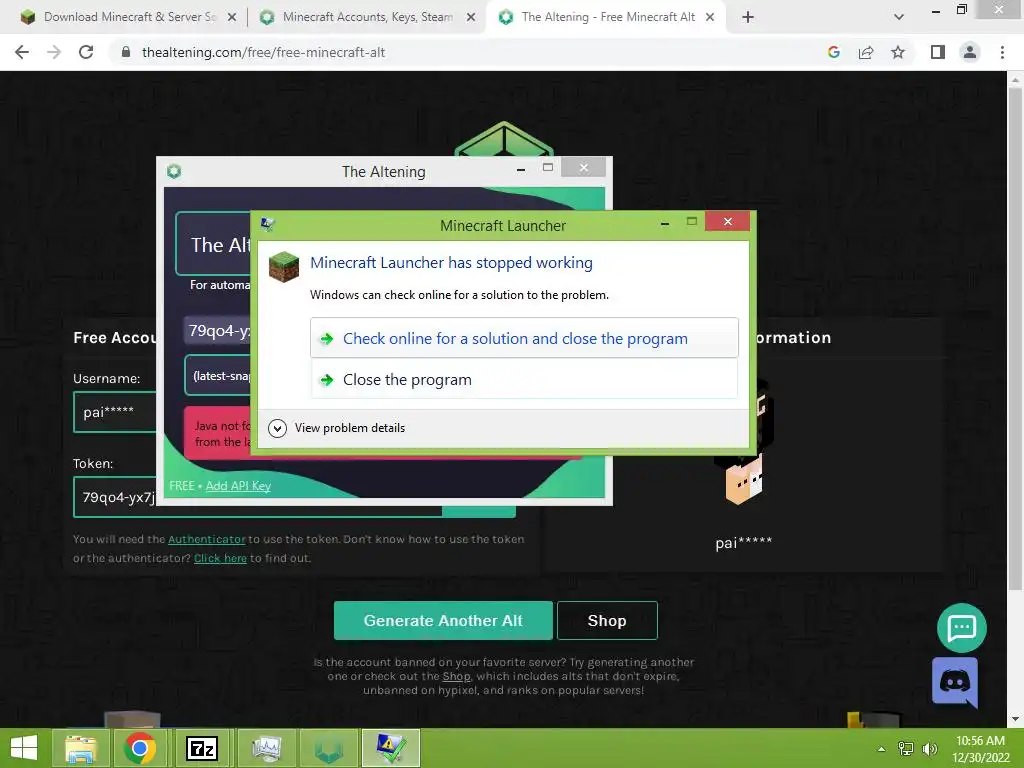Open the live chat bubble icon

[961, 628]
